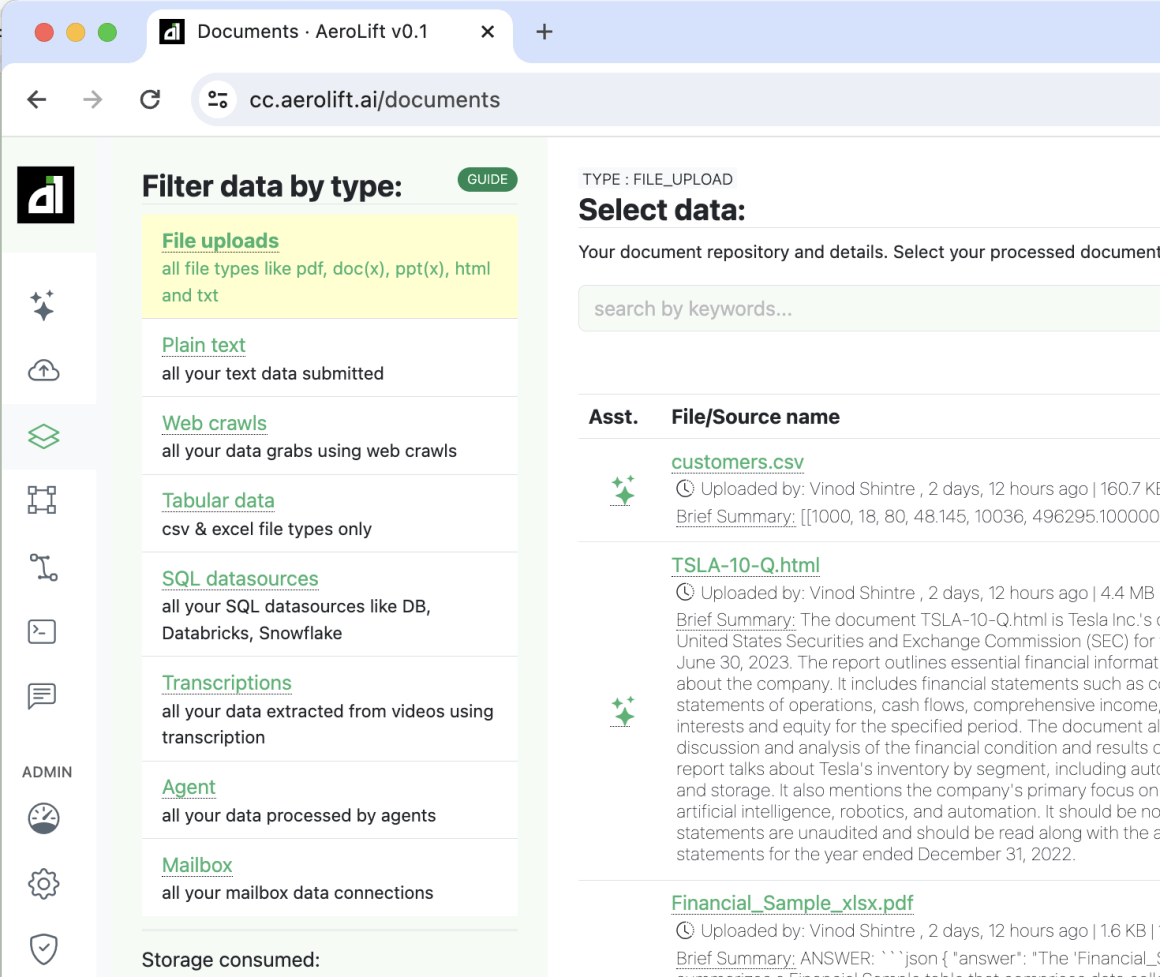This screenshot has width=1160, height=977.
Task: Open the customers.csv file link
Action: [x=738, y=462]
